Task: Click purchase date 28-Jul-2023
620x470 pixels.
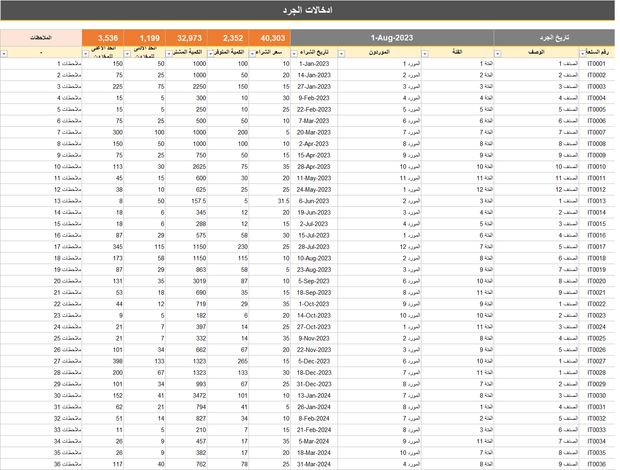Action: point(314,247)
